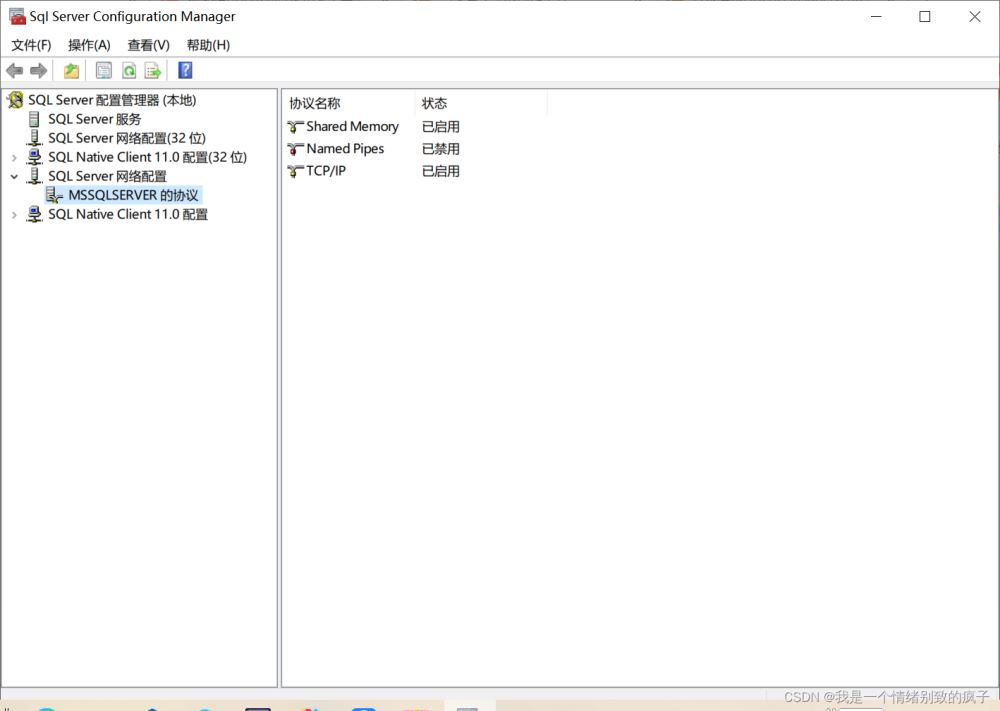1000x711 pixels.
Task: Click the TCP/IP protocol icon
Action: click(295, 171)
